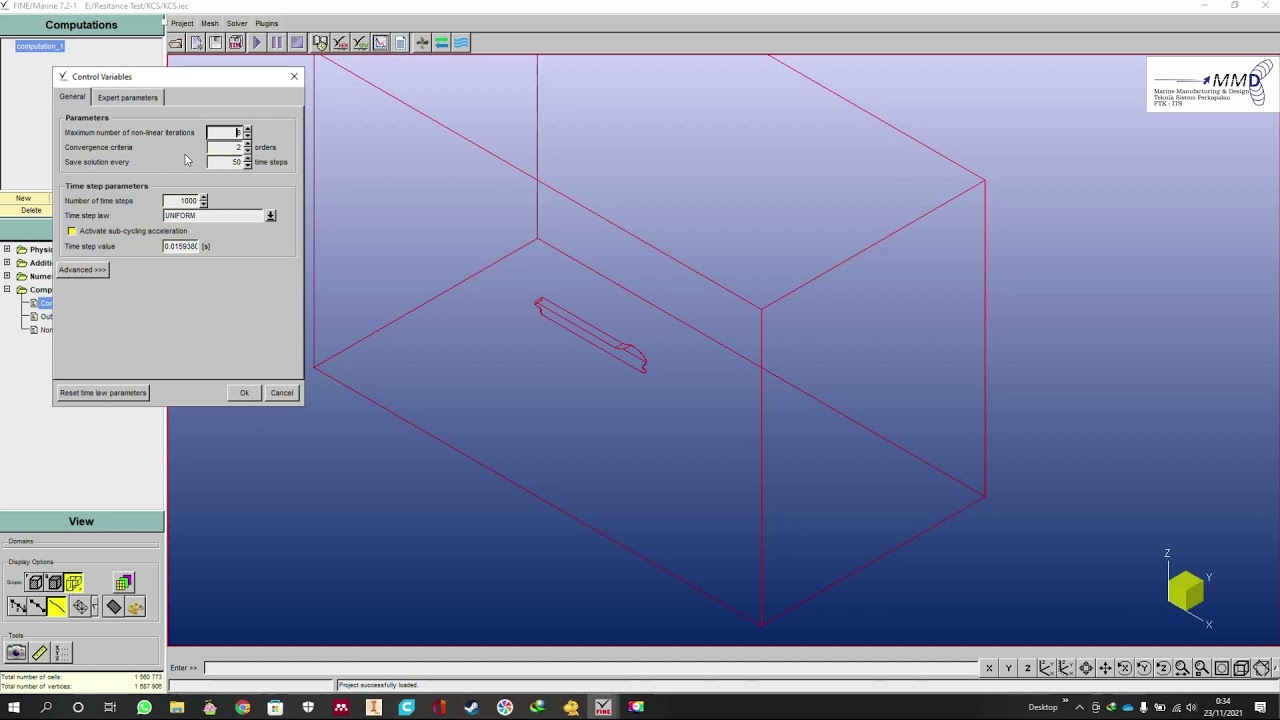Rotate view about Y axis icon

click(x=1143, y=668)
